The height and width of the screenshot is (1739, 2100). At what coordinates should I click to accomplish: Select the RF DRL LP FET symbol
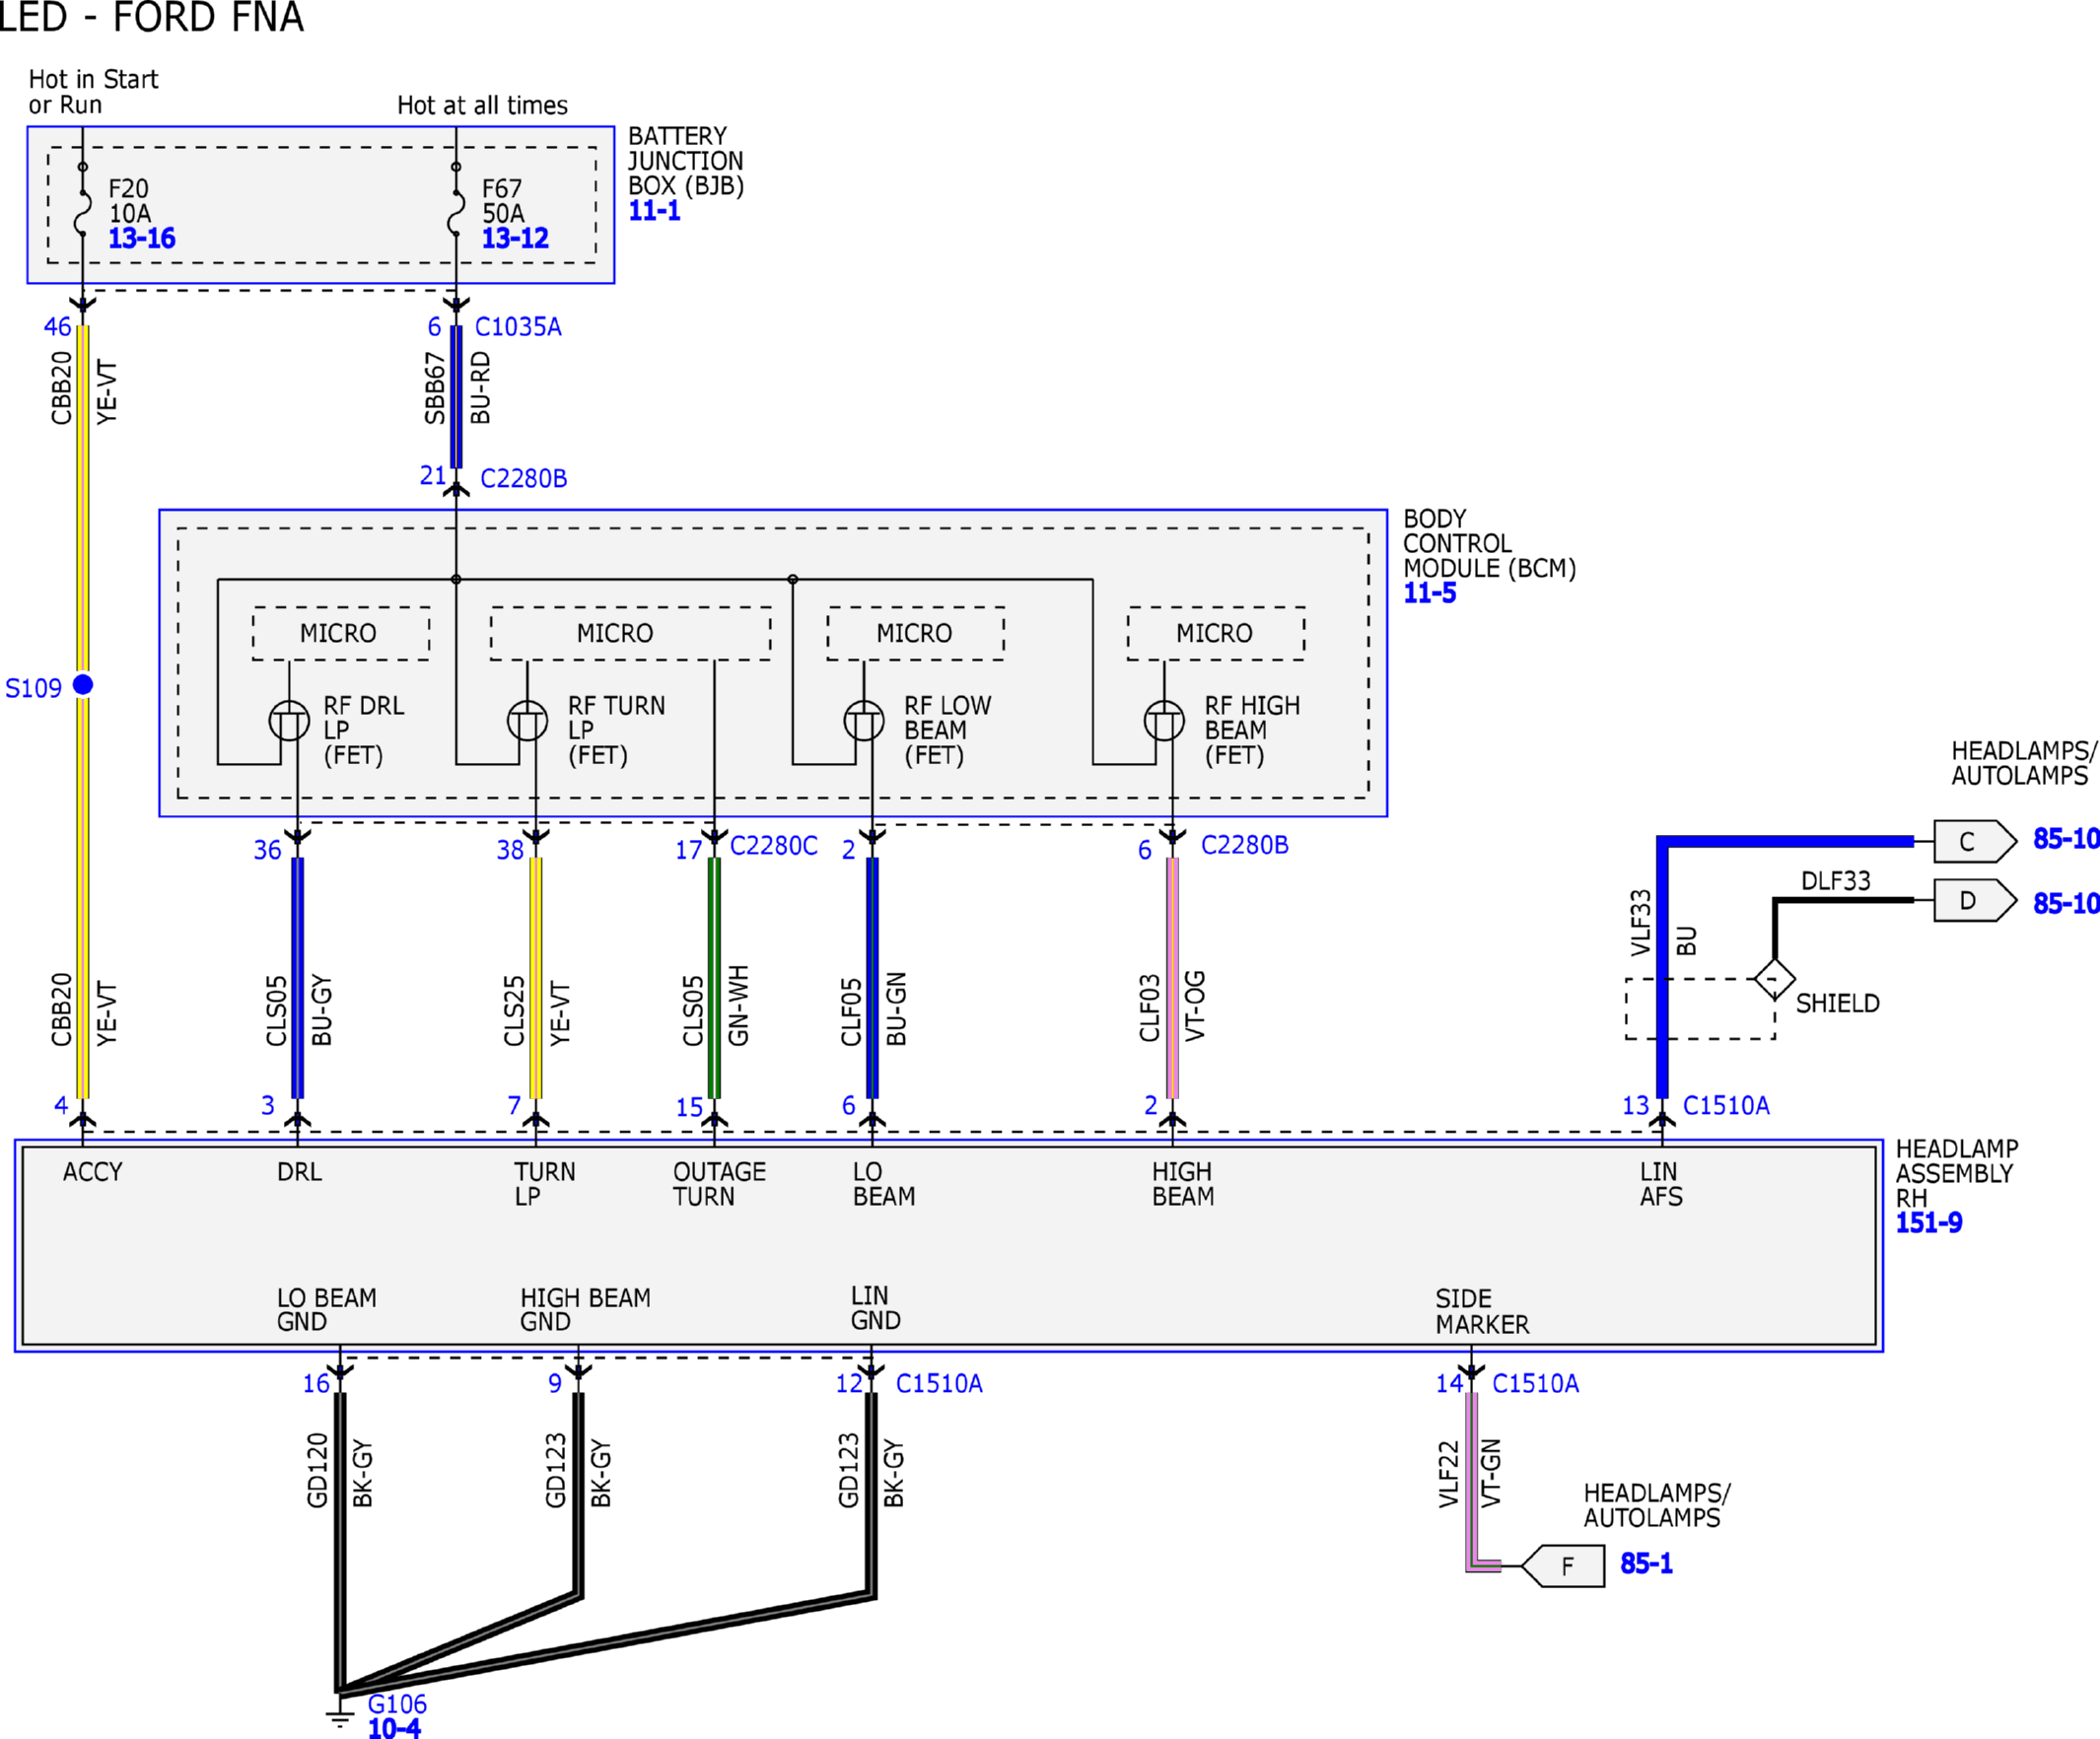tap(289, 721)
